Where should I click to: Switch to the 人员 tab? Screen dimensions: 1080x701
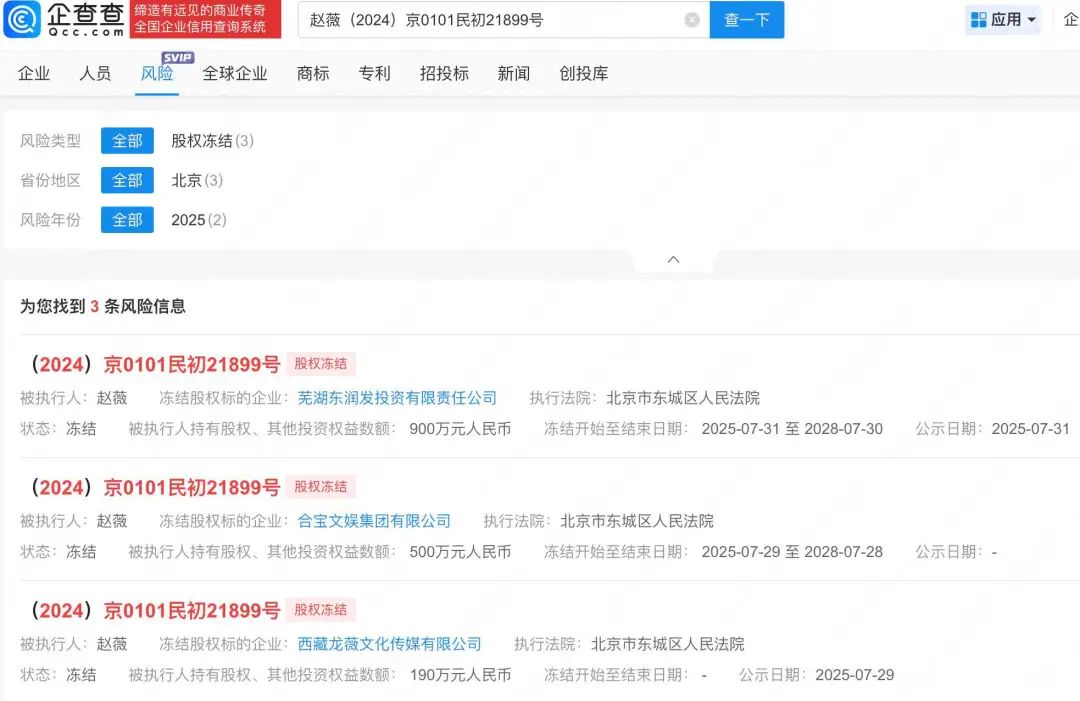pyautogui.click(x=95, y=74)
